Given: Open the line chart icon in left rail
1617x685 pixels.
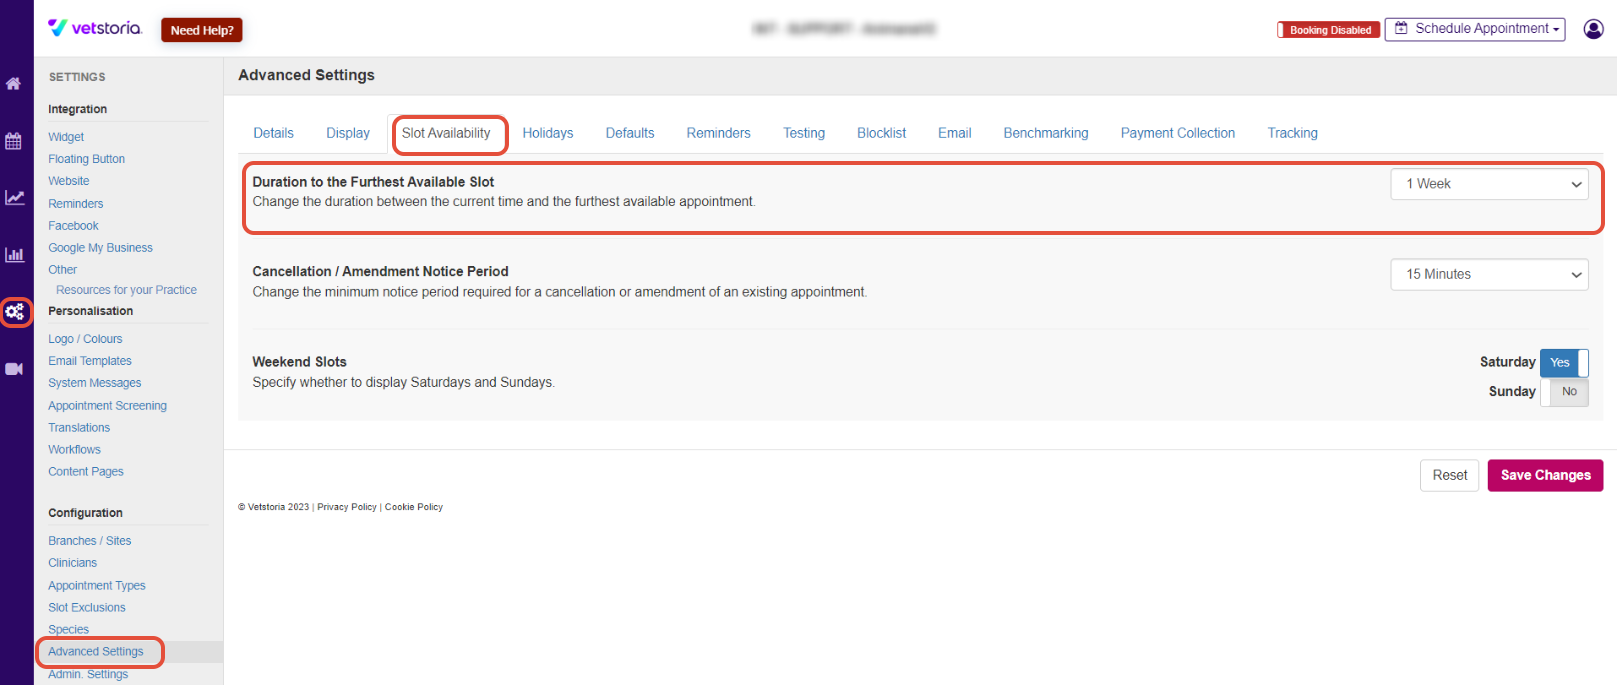Looking at the screenshot, I should [x=14, y=198].
